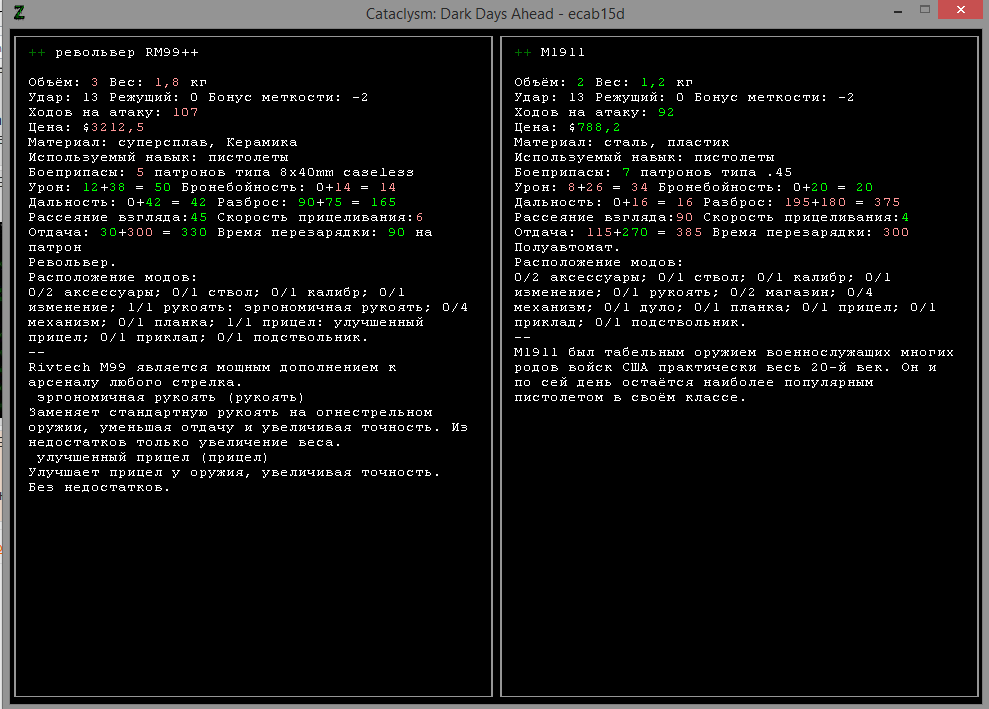Screen dimensions: 989x709
Task: Click the M1911 attack moves value 92
Action: [666, 112]
